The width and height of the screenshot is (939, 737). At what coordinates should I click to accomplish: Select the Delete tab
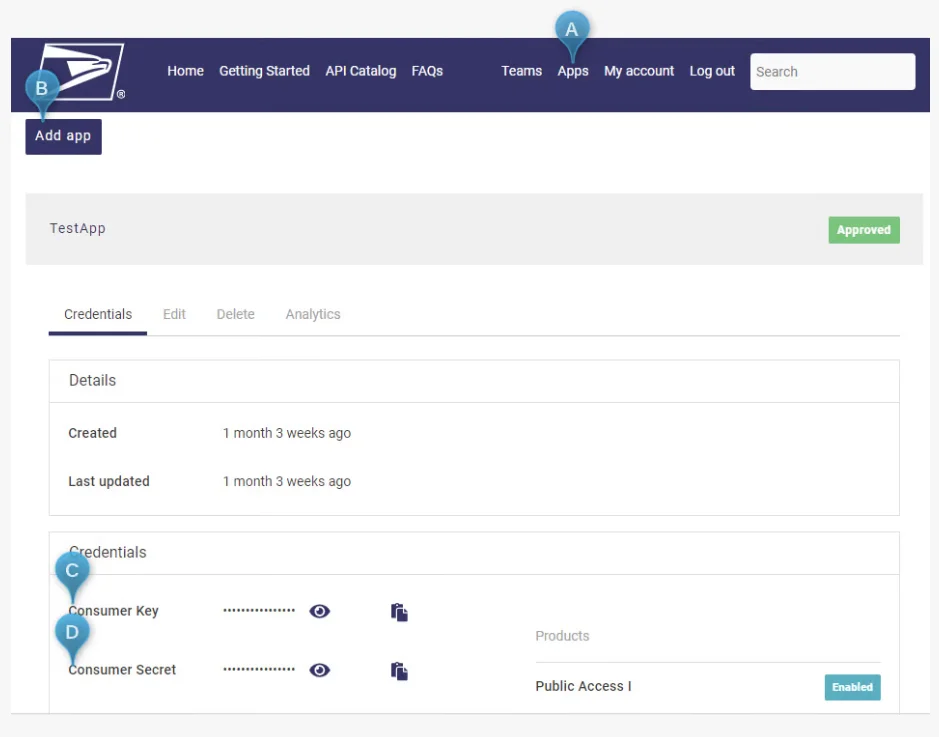click(x=235, y=313)
